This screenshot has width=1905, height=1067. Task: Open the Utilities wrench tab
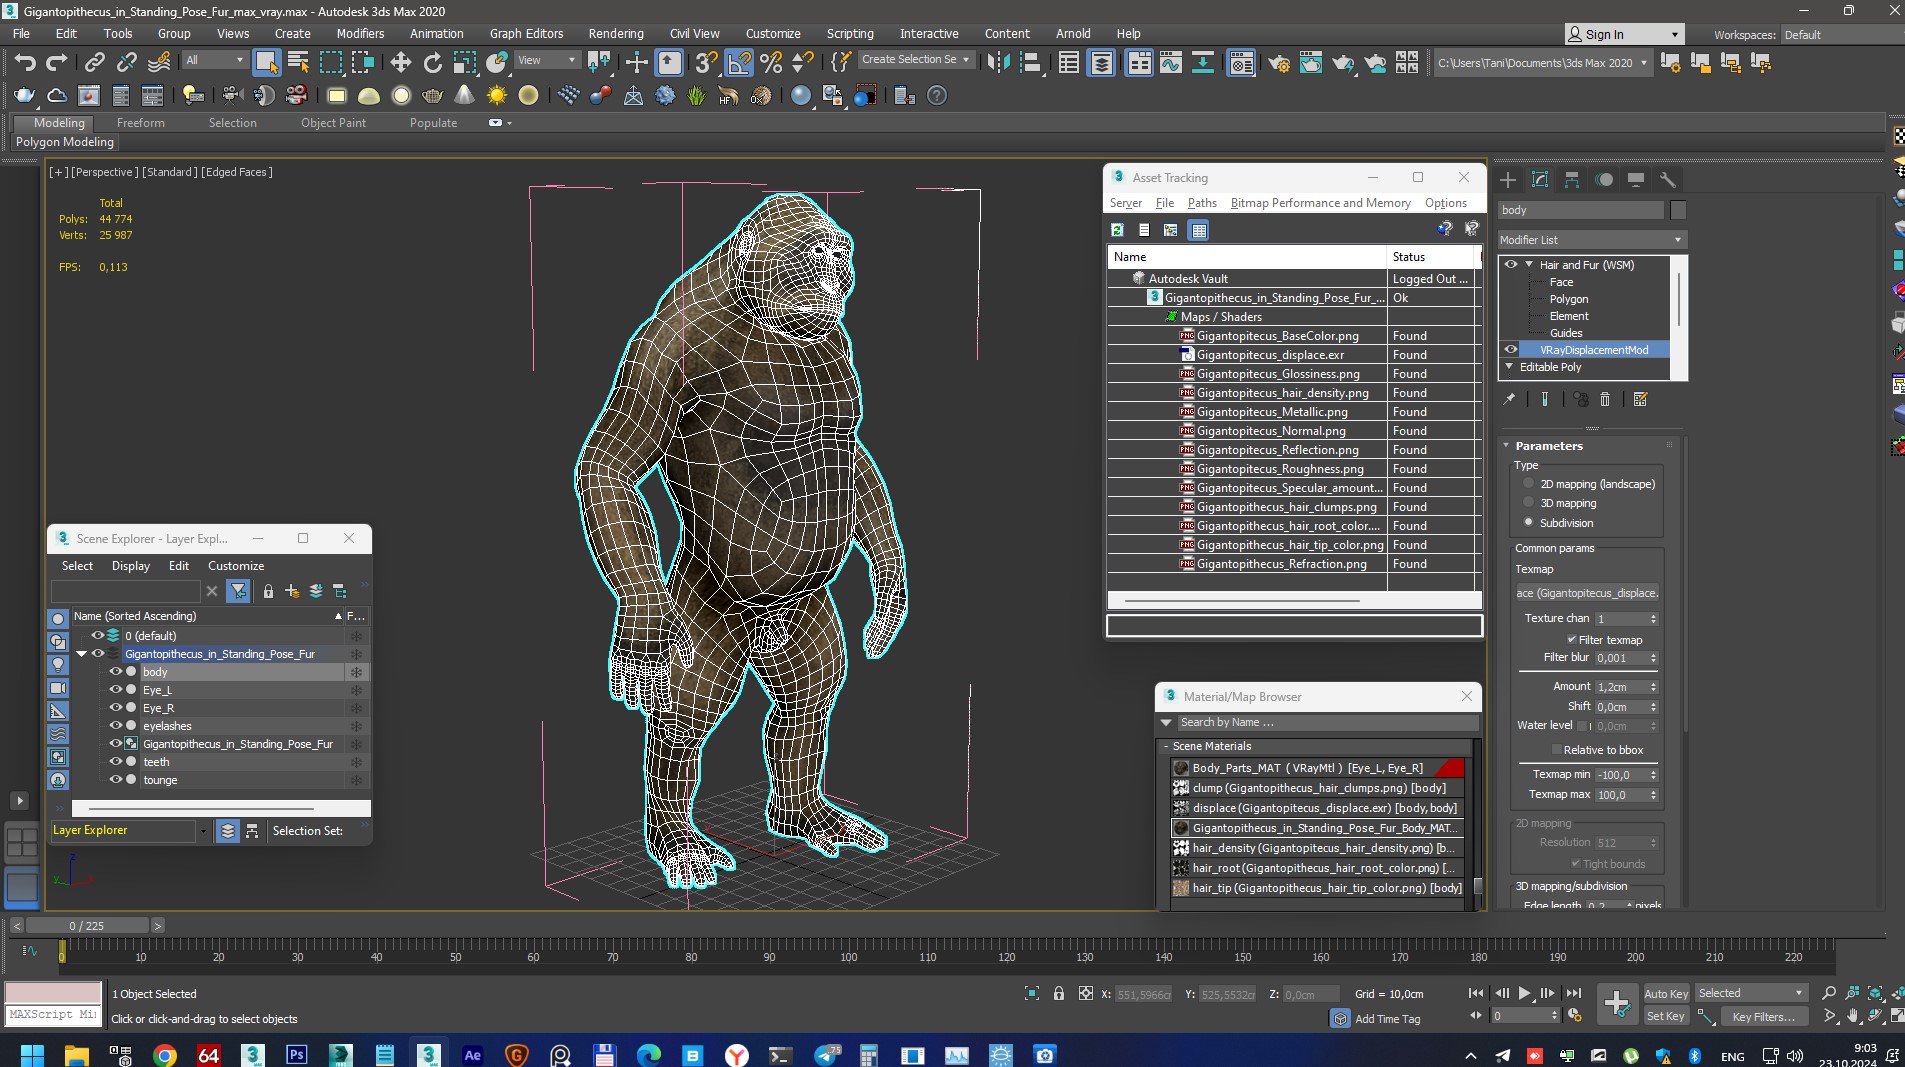pyautogui.click(x=1667, y=180)
